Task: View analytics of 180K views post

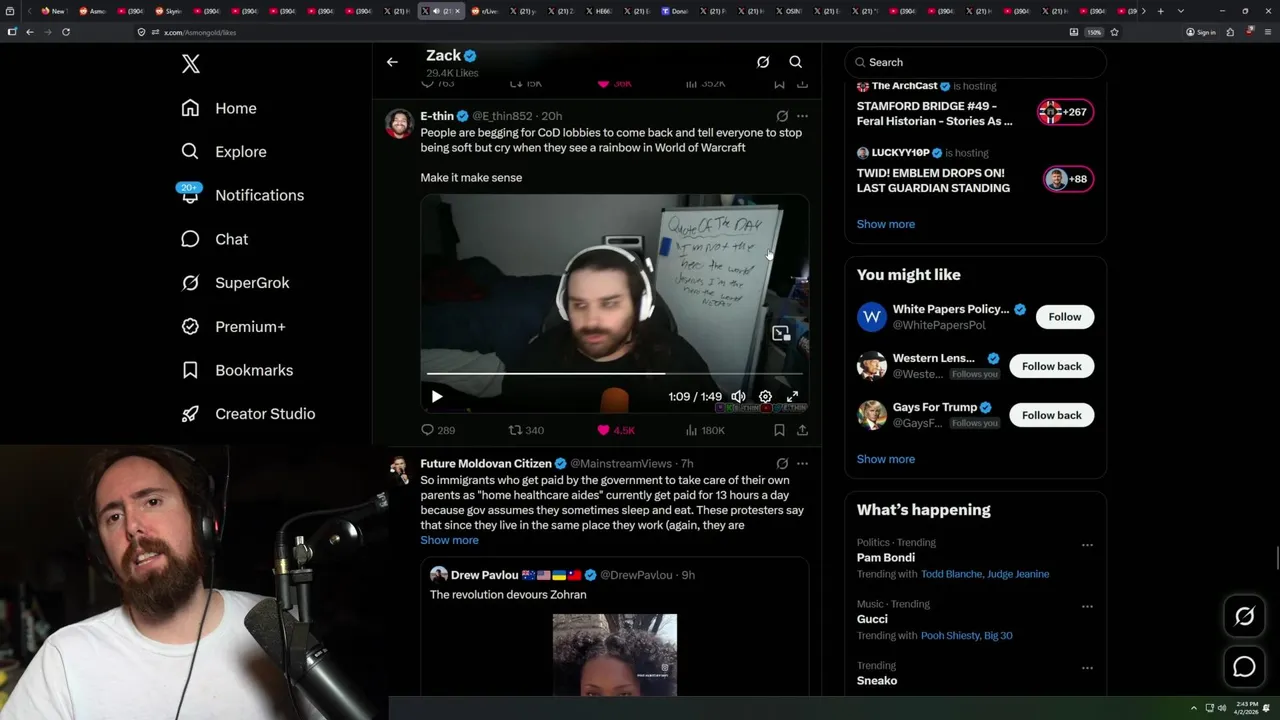Action: pos(705,430)
